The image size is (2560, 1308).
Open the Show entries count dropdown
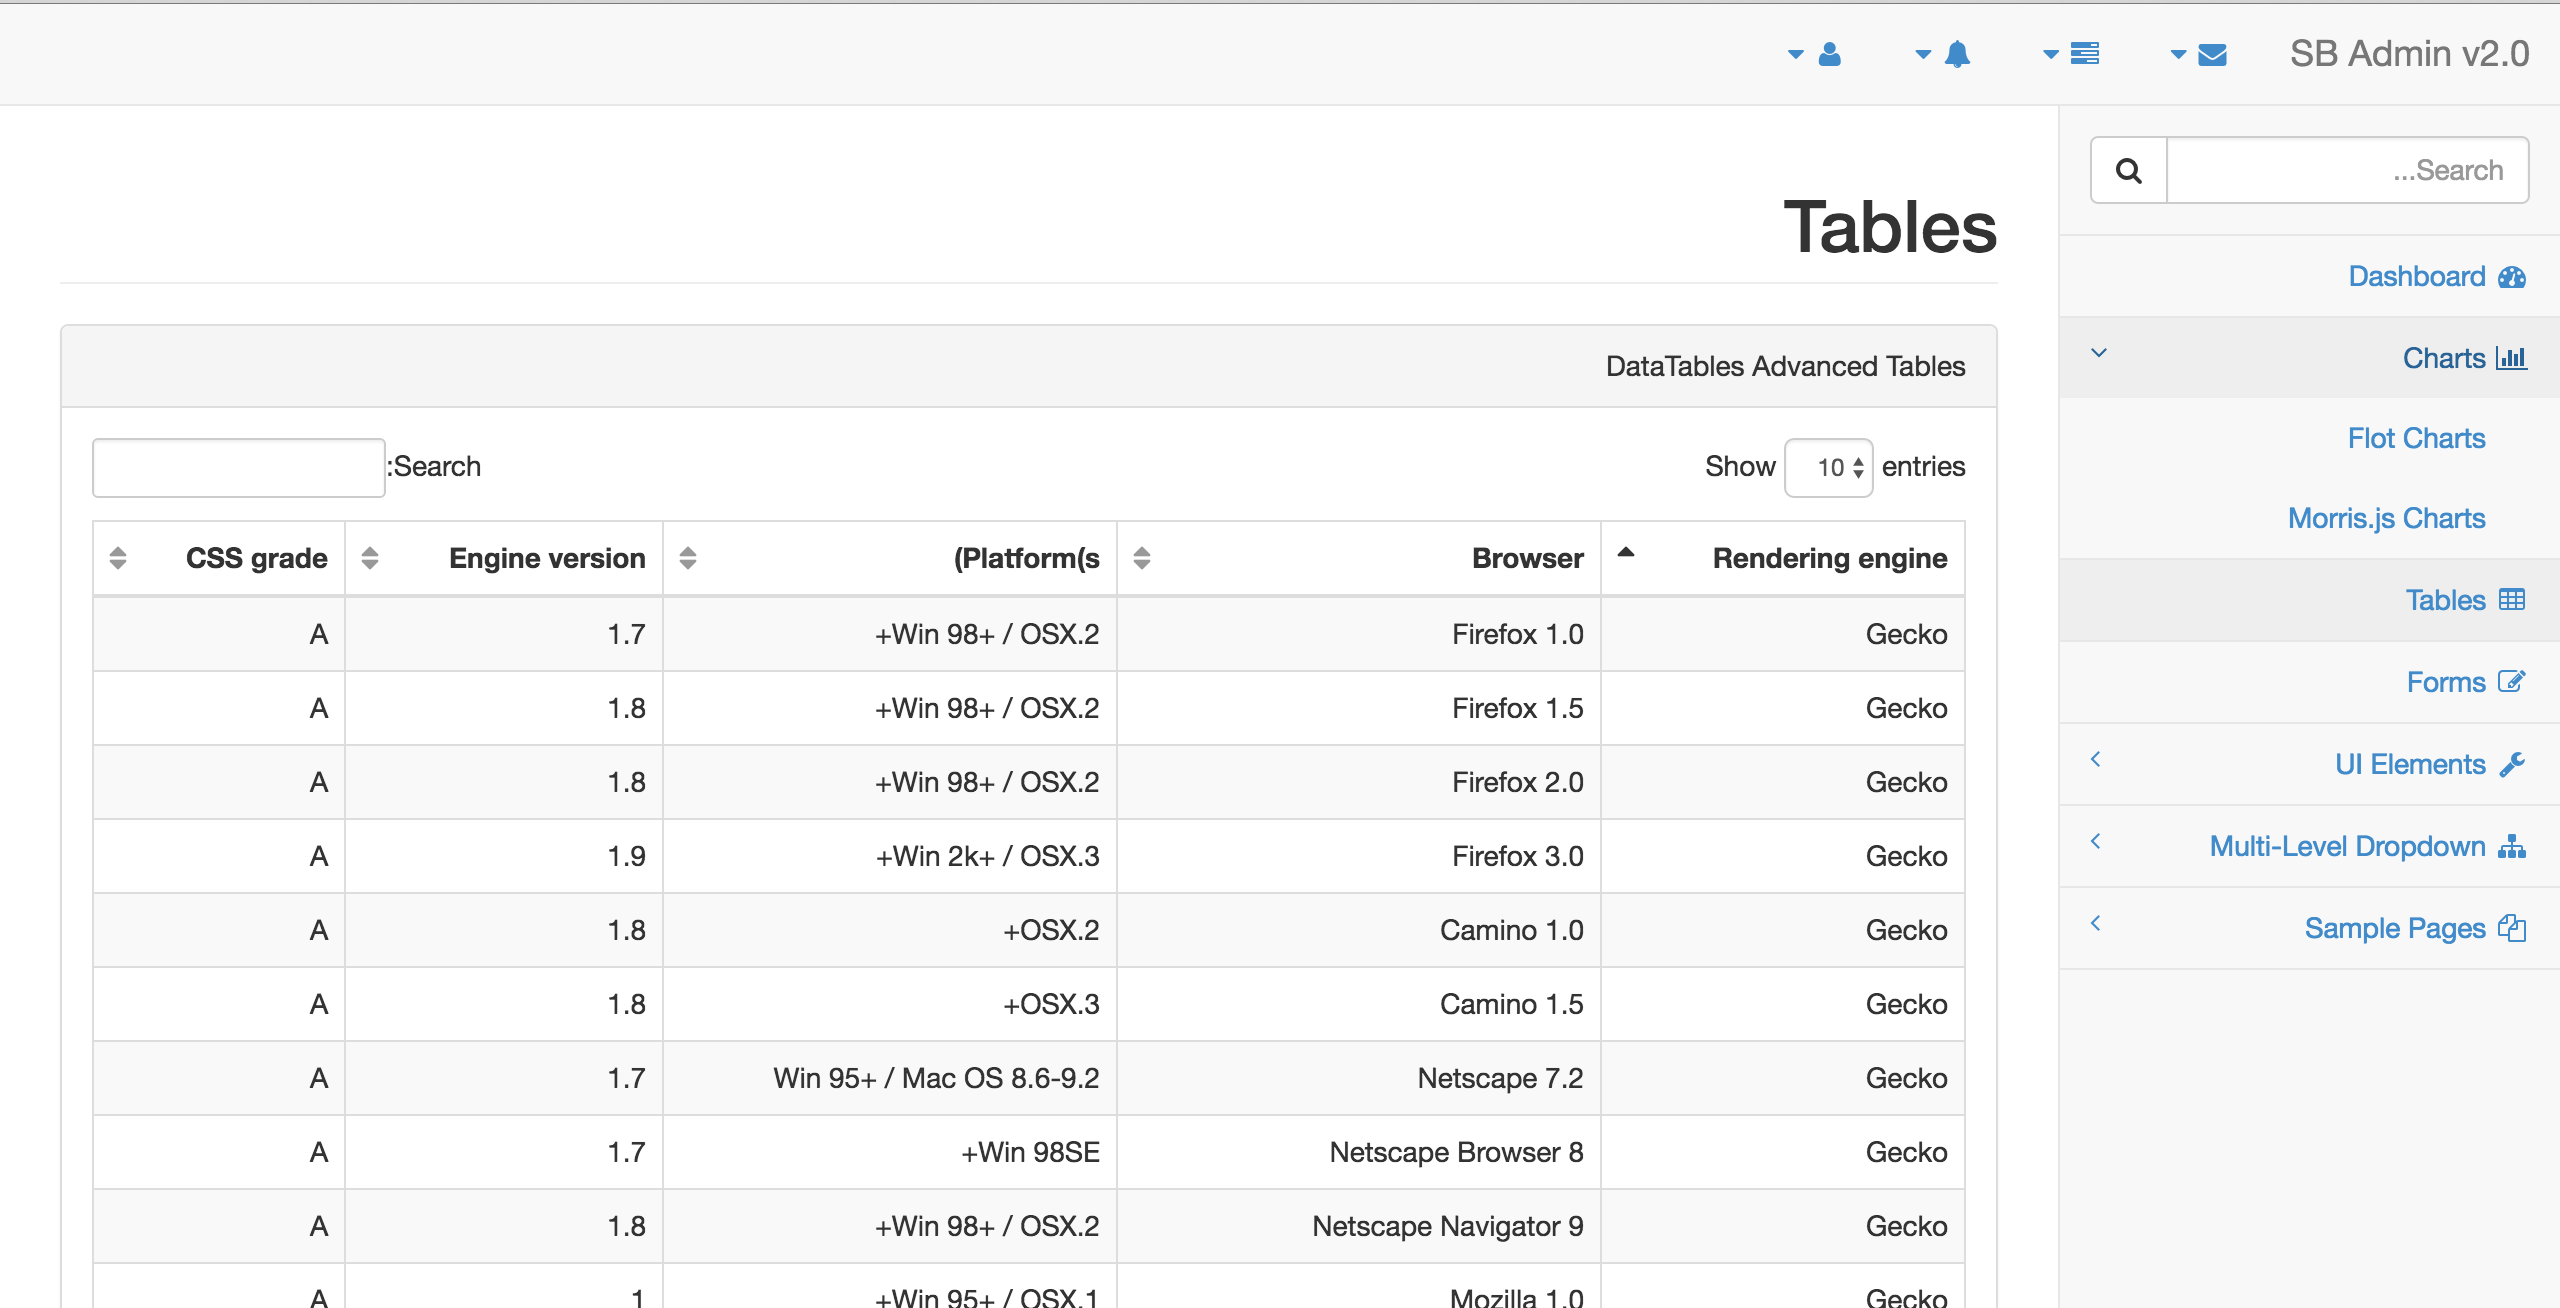point(1829,467)
